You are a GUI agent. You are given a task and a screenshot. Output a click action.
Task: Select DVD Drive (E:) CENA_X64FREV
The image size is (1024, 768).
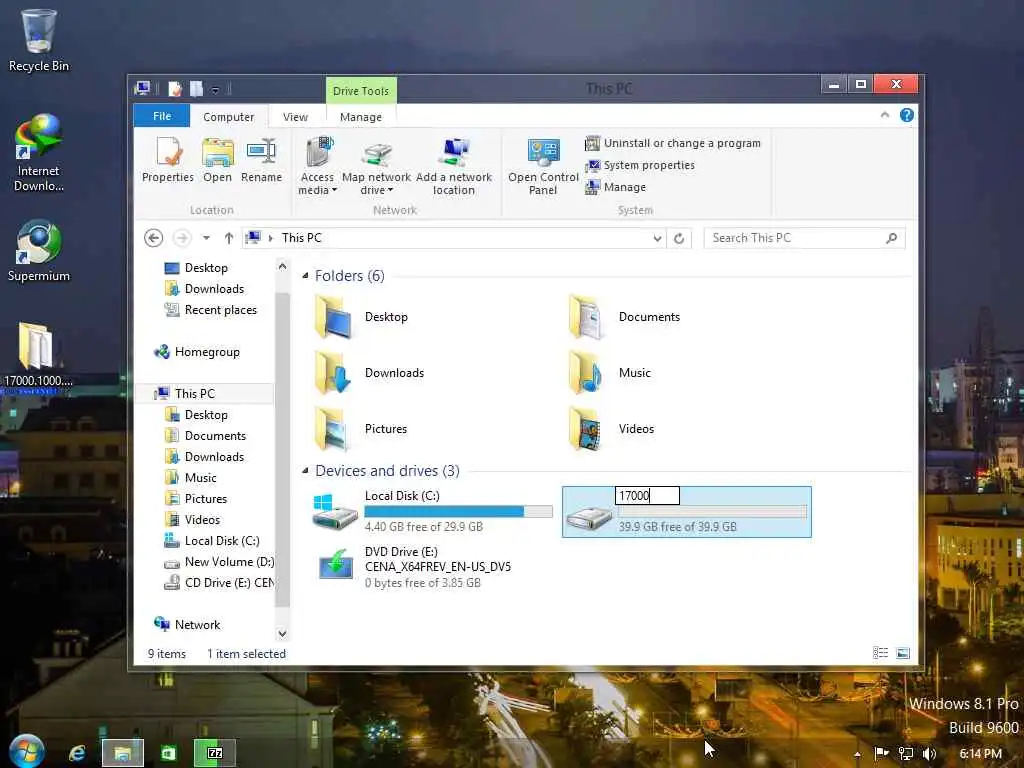point(413,568)
